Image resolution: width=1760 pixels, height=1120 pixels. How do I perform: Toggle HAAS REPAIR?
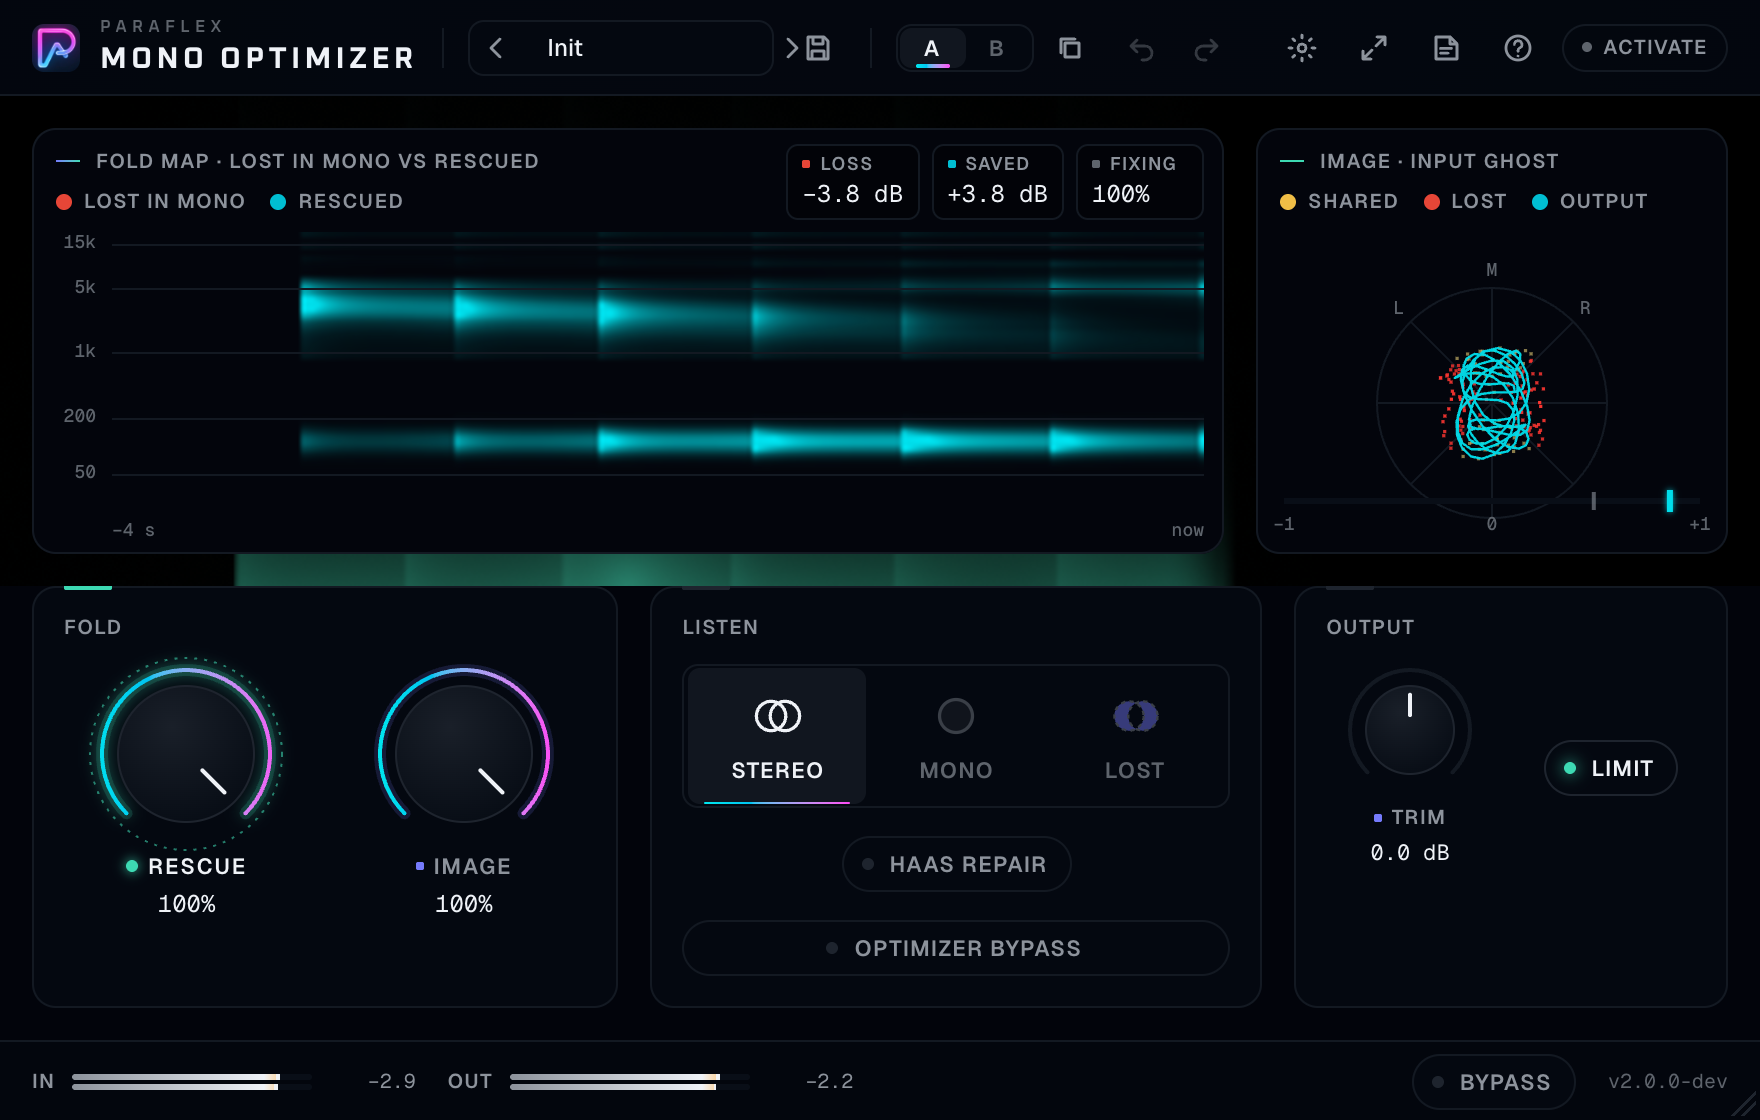pyautogui.click(x=957, y=864)
